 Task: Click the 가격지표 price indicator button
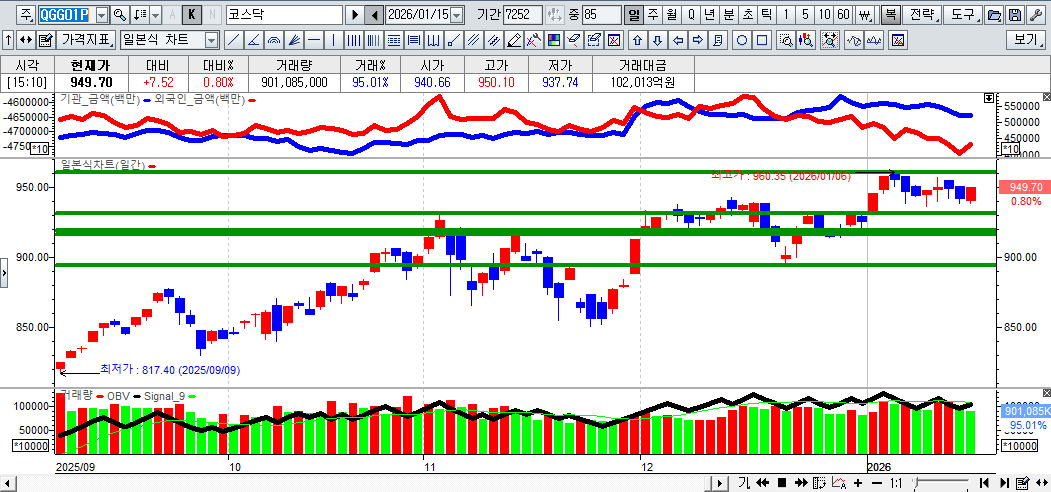coord(85,41)
